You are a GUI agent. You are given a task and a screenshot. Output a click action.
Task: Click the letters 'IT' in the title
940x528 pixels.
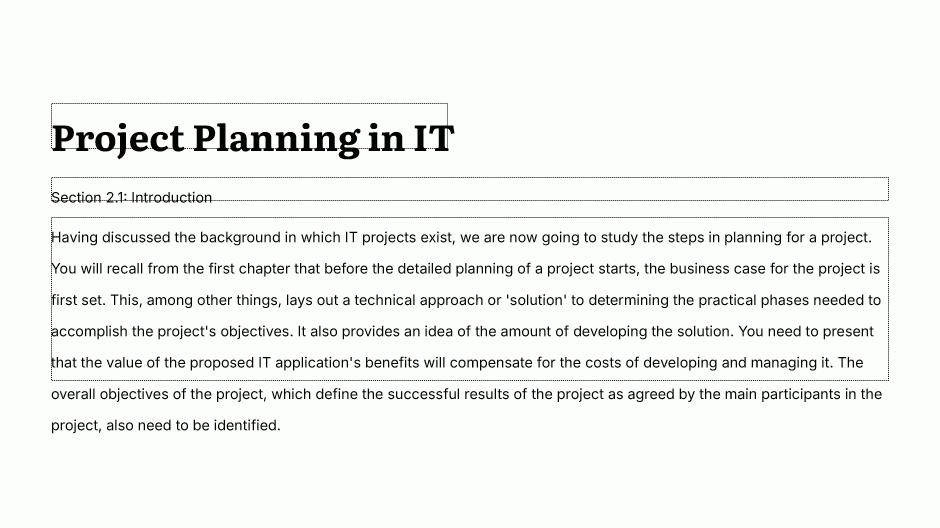click(x=433, y=138)
